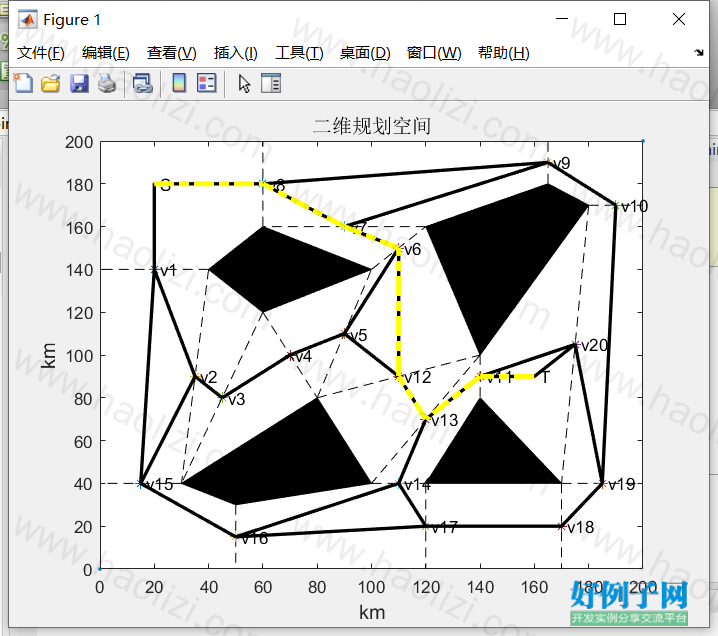The image size is (718, 636).
Task: Click node label v10
Action: (634, 207)
